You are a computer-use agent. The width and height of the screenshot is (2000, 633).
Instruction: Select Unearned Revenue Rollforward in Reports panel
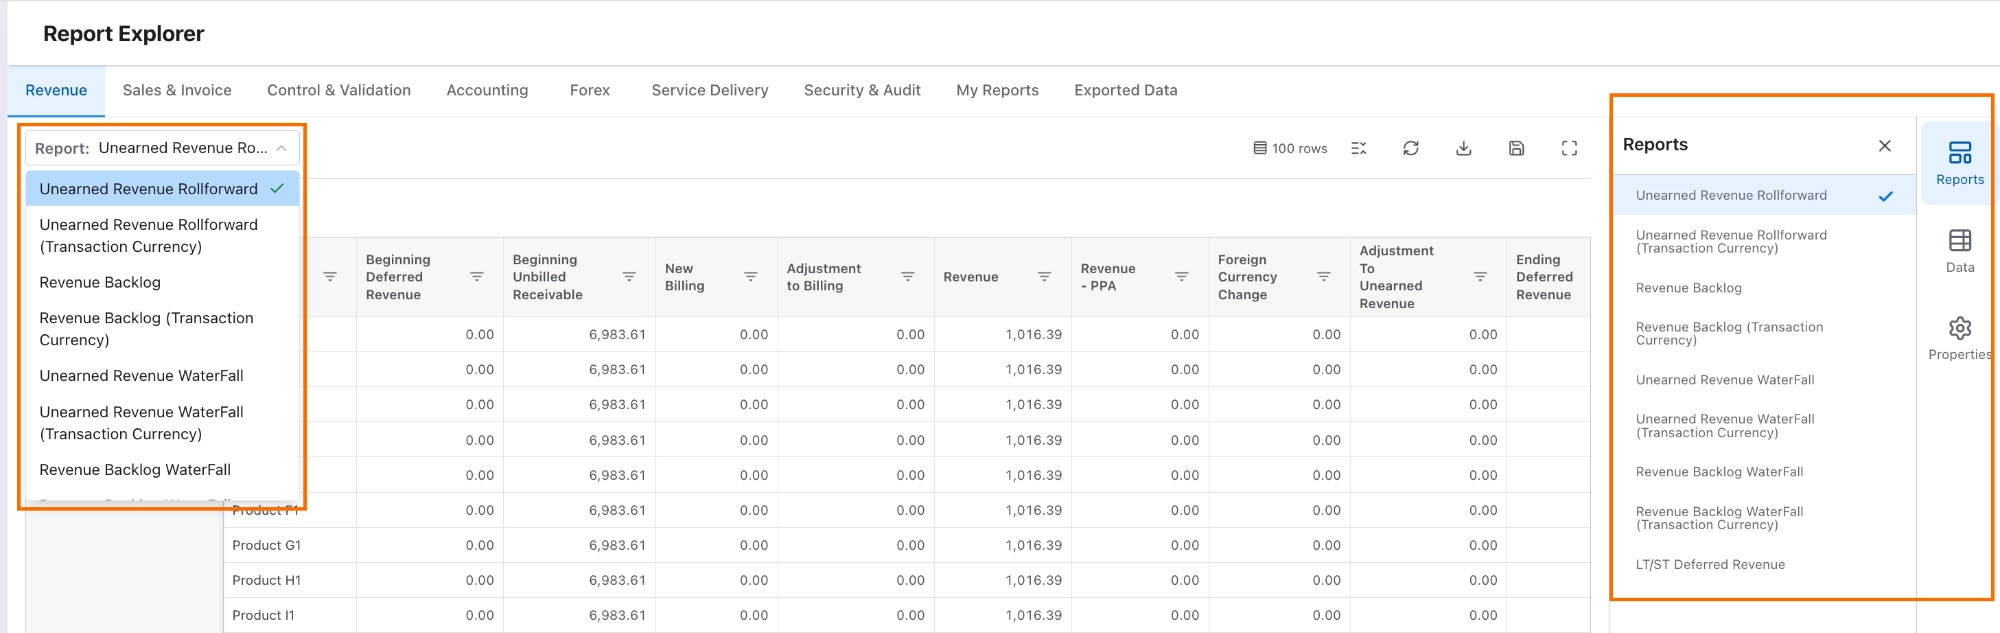pyautogui.click(x=1764, y=196)
